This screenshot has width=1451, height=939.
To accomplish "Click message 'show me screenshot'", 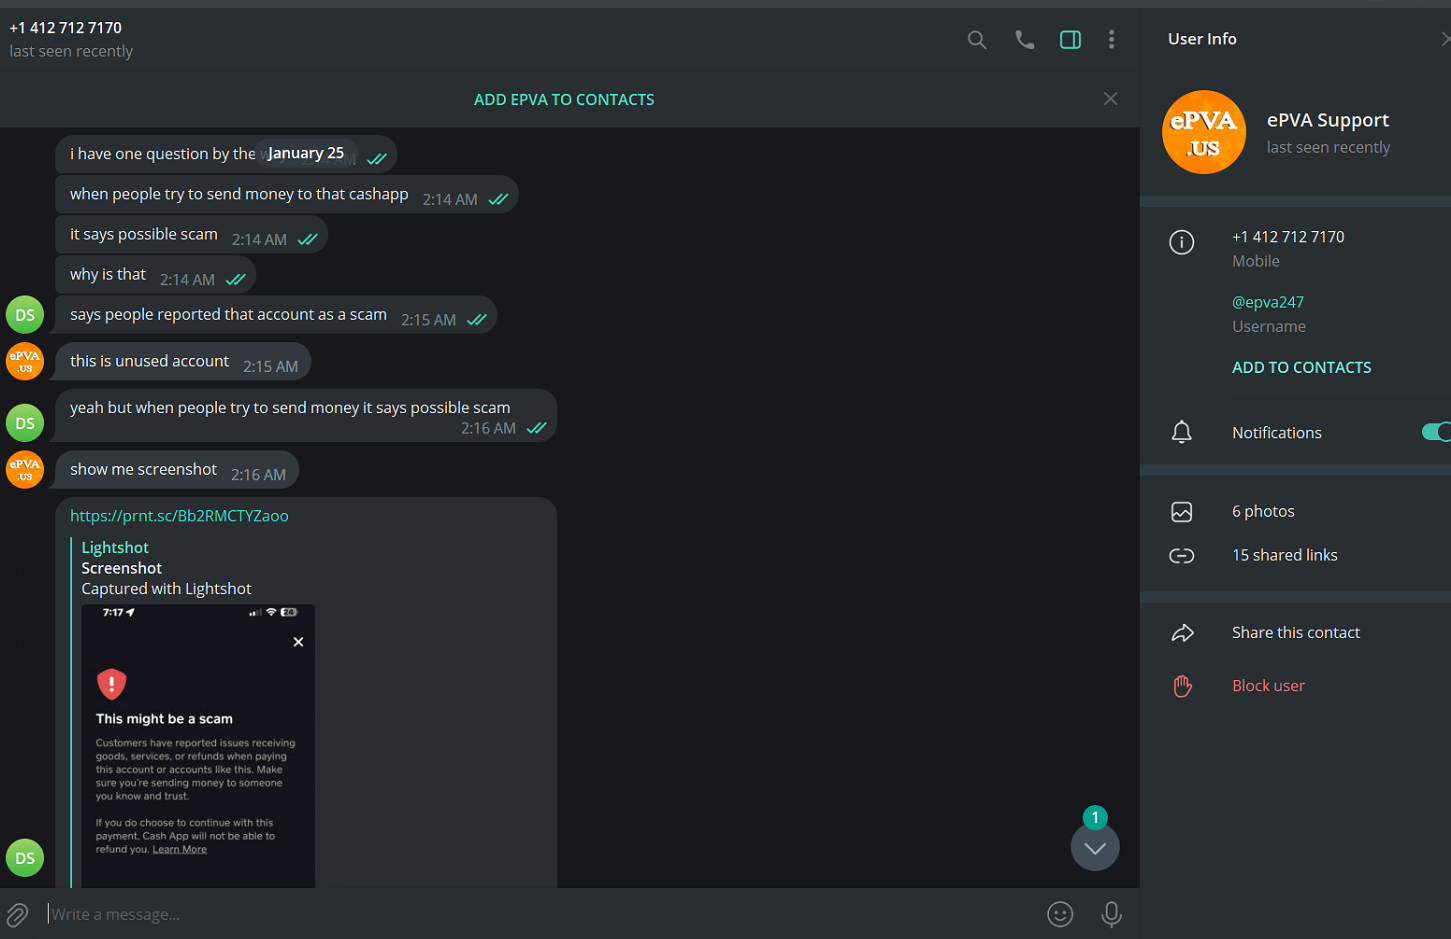I will pyautogui.click(x=177, y=470).
